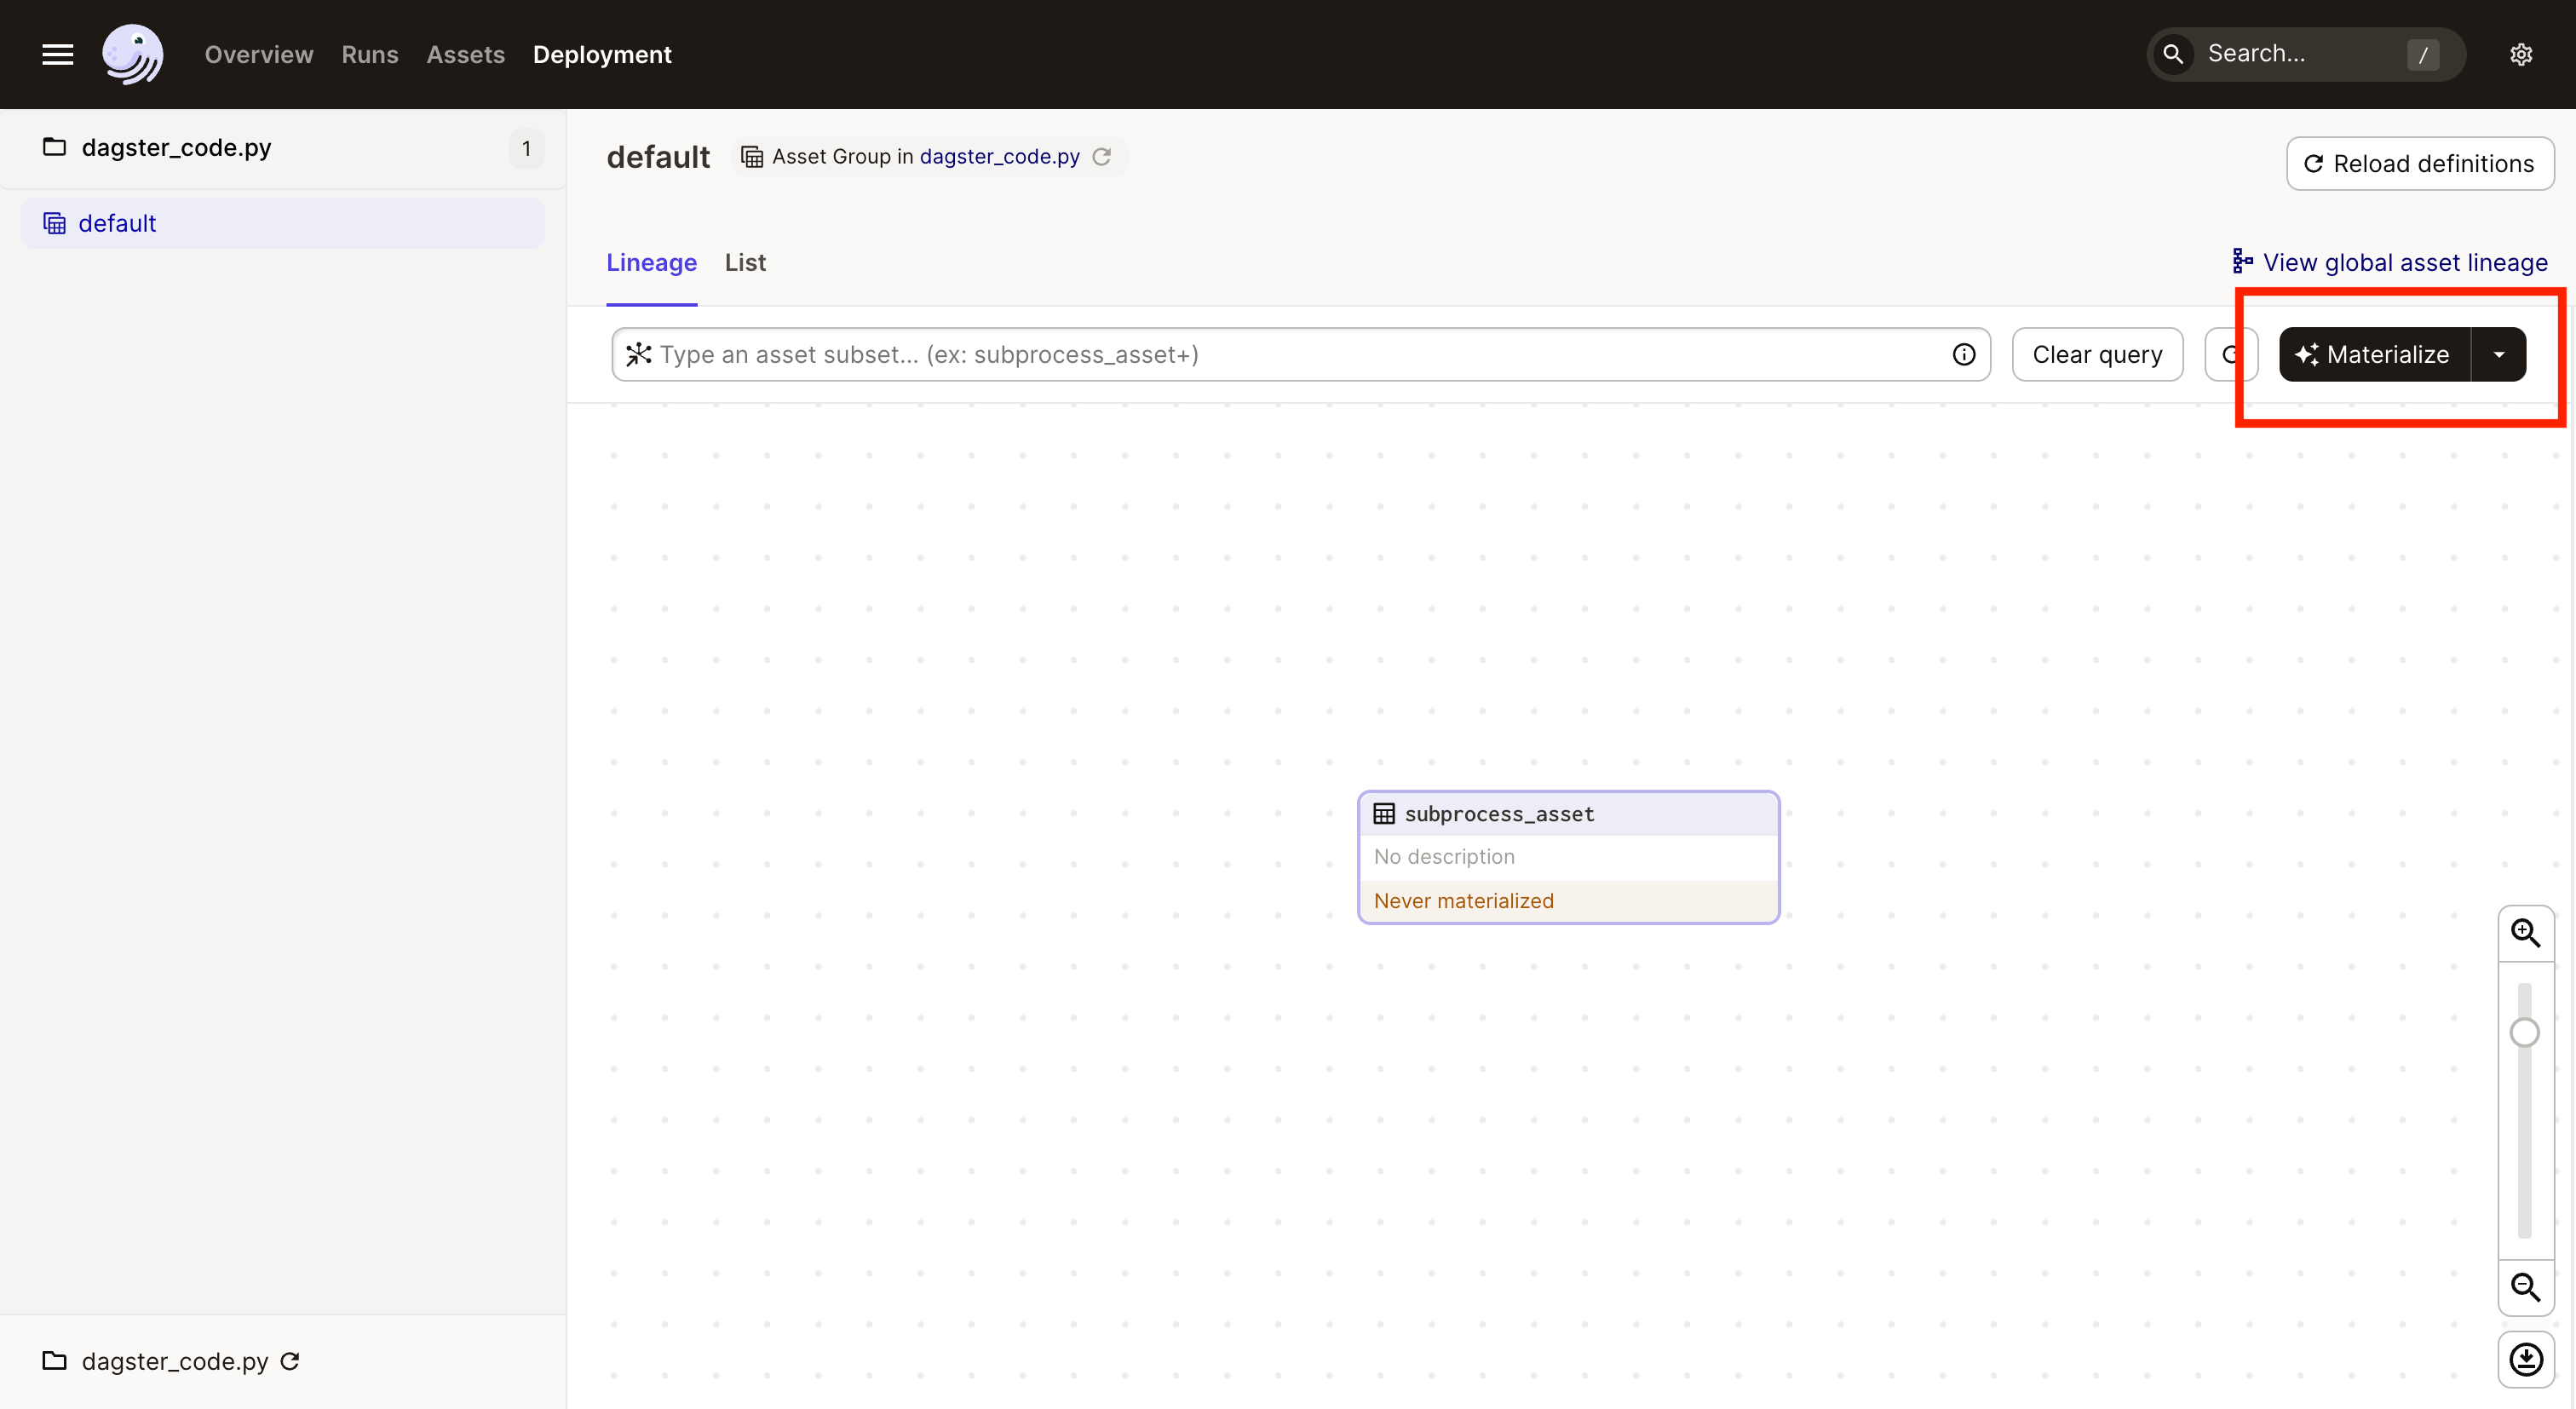Image resolution: width=2576 pixels, height=1409 pixels.
Task: Focus the asset subset query field
Action: tap(1290, 354)
